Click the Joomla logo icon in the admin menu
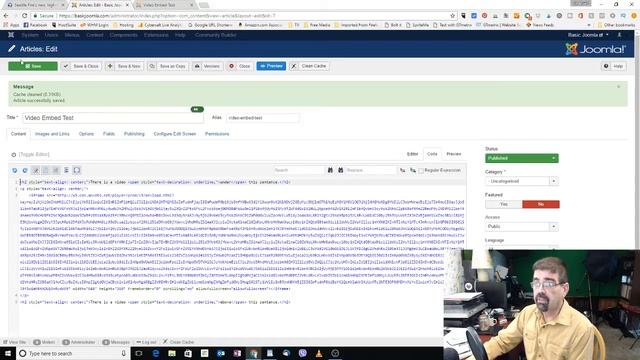Screen dimensions: 640x360 [x=11, y=35]
